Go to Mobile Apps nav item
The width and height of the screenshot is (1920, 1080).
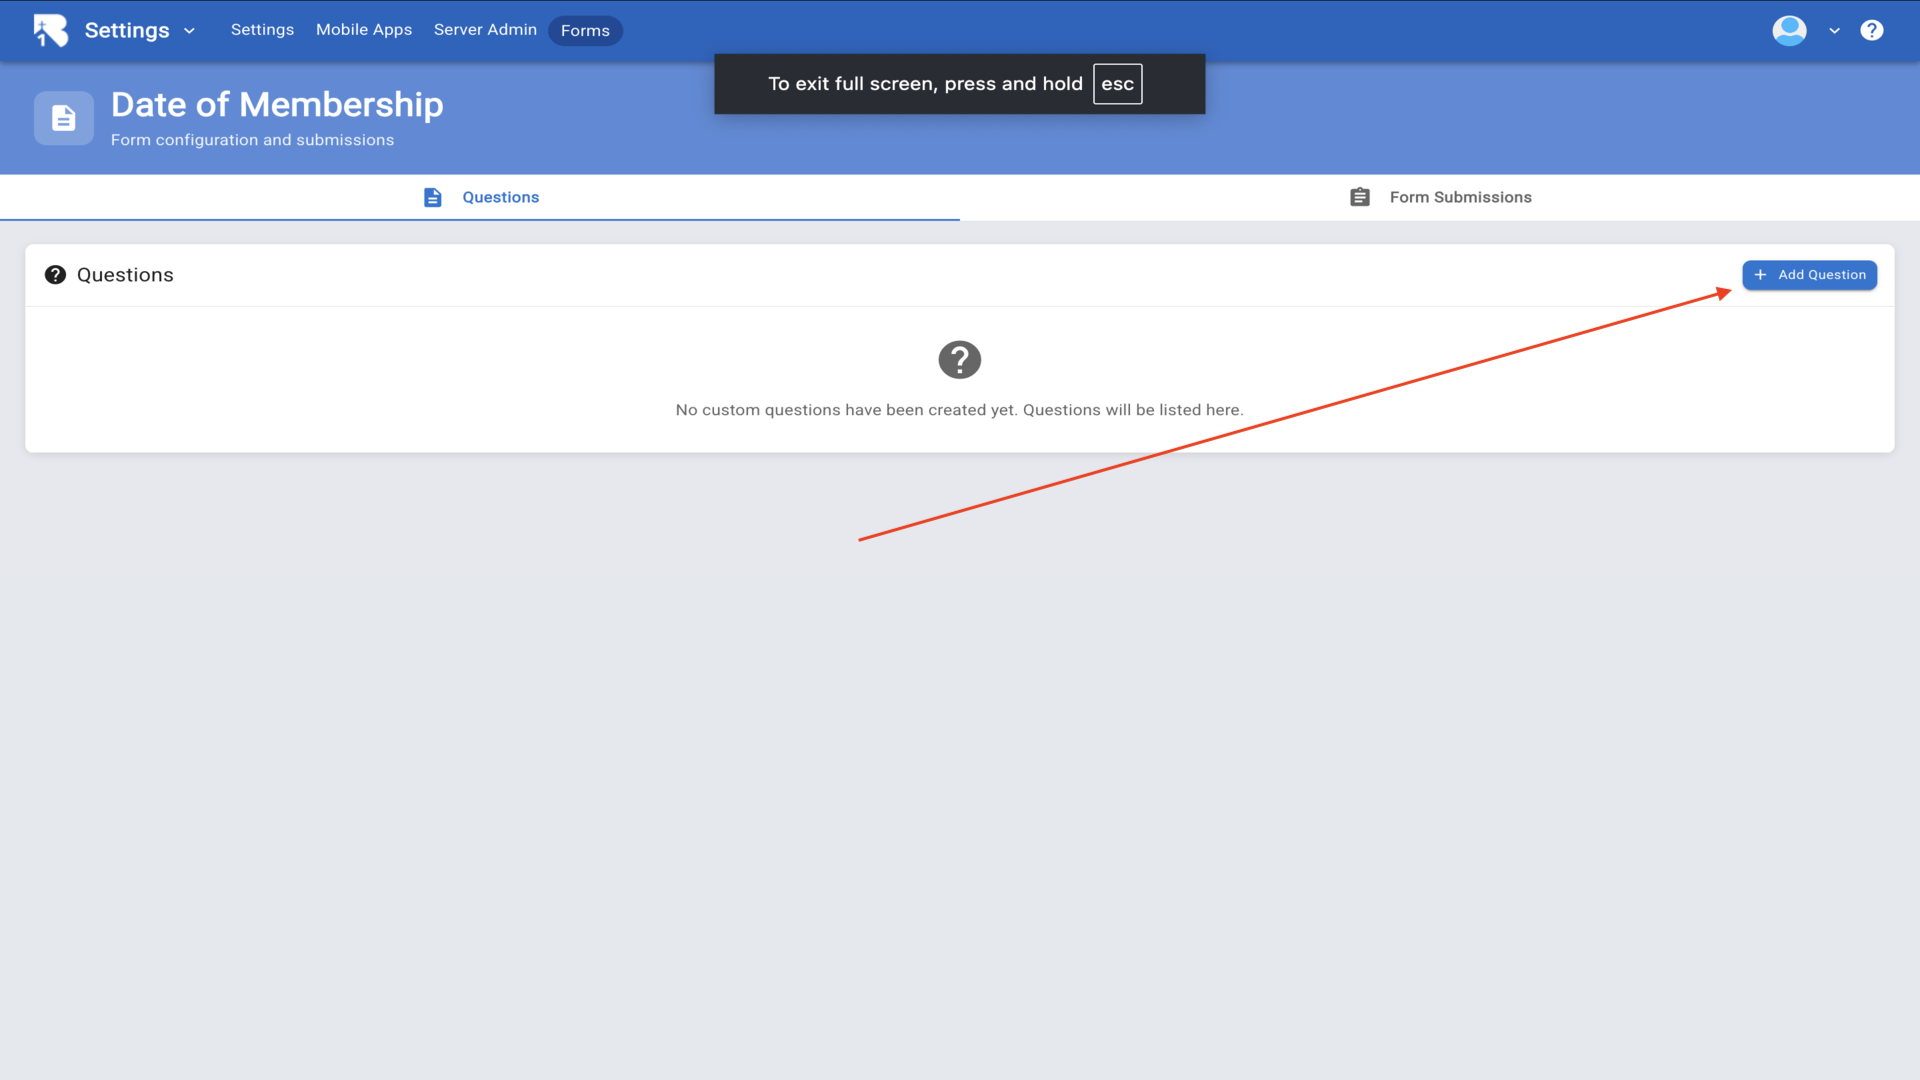pyautogui.click(x=364, y=30)
